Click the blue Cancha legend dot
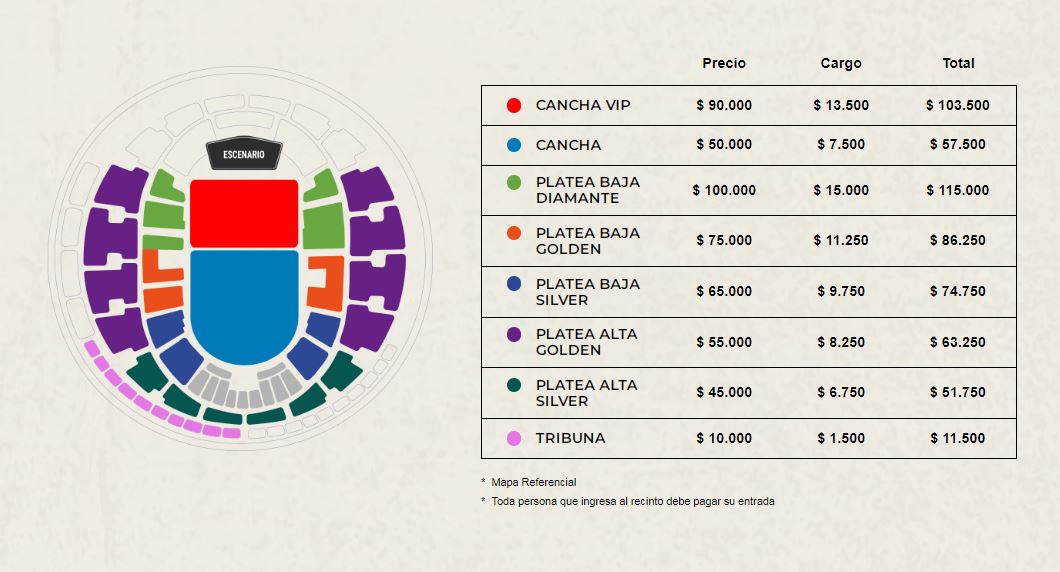The image size is (1060, 572). point(514,145)
